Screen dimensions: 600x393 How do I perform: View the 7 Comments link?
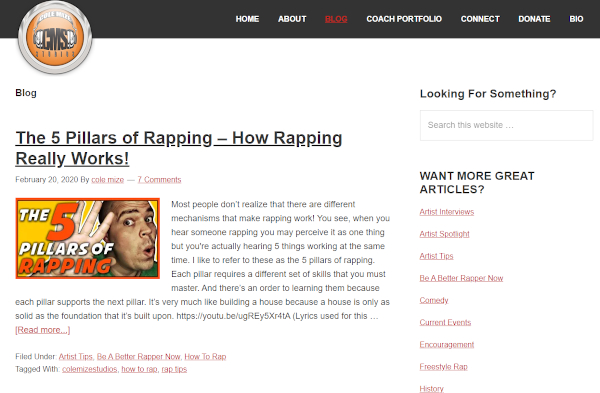click(159, 179)
